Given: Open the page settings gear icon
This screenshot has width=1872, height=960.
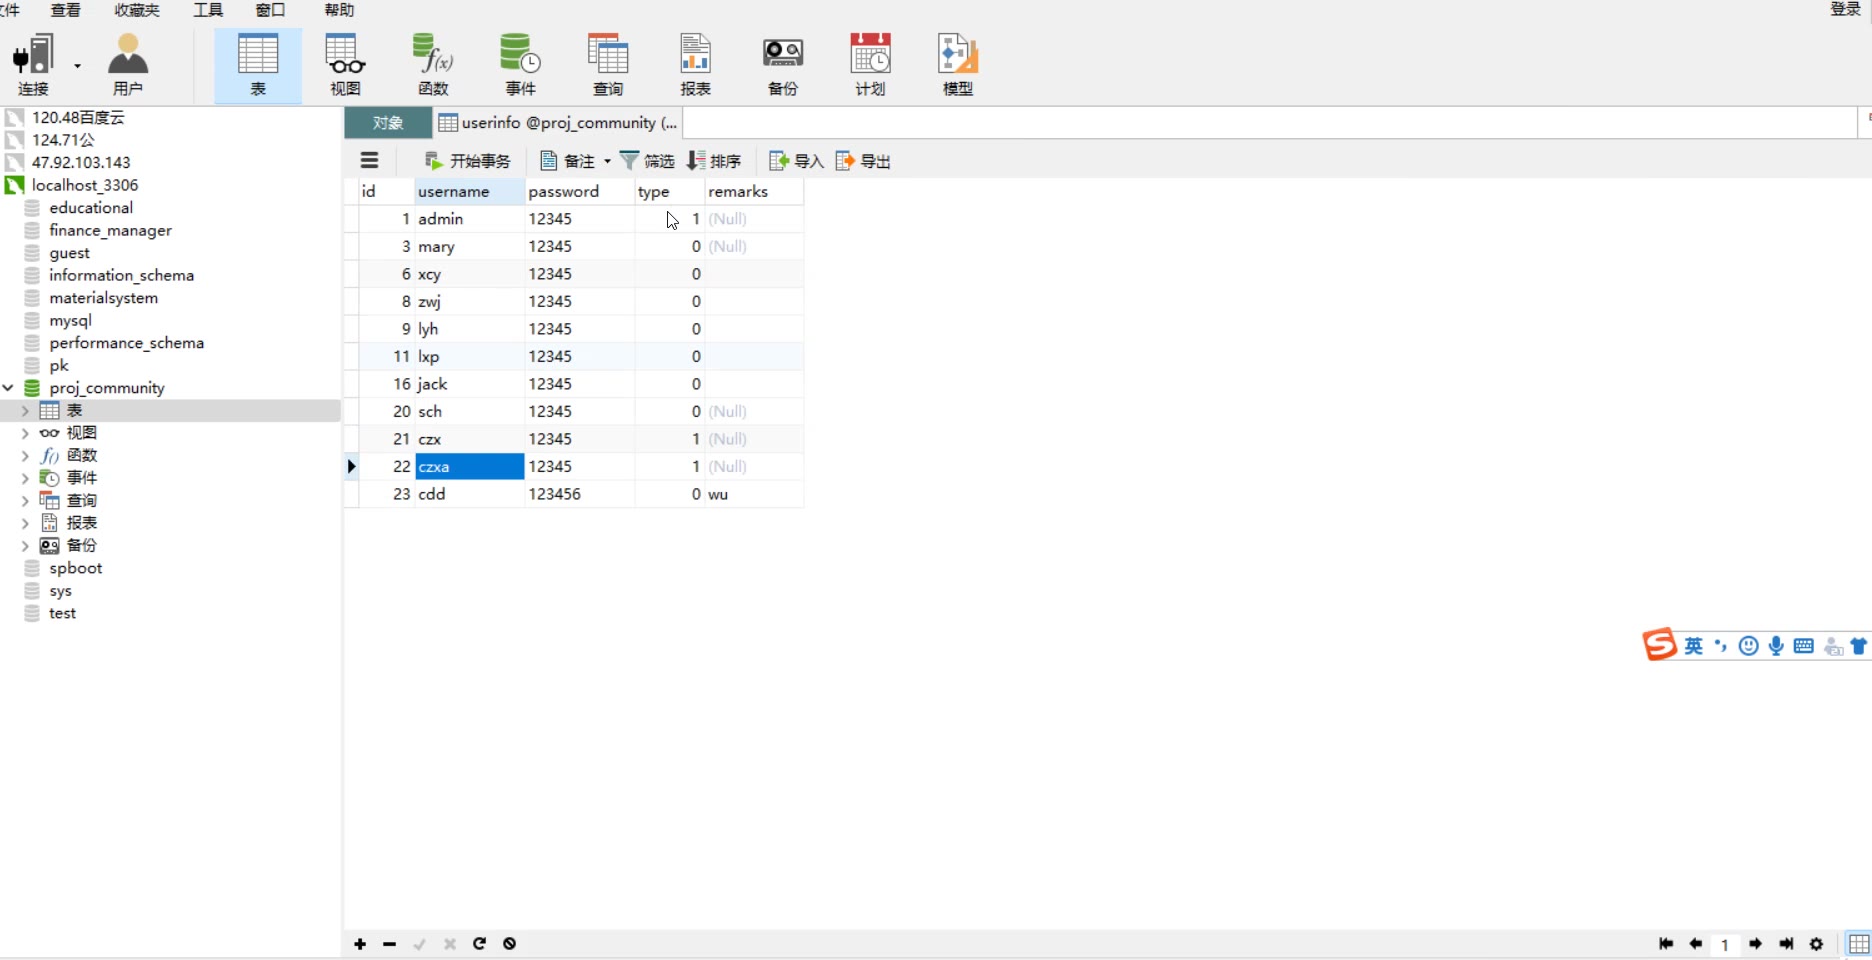Looking at the screenshot, I should 1817,944.
